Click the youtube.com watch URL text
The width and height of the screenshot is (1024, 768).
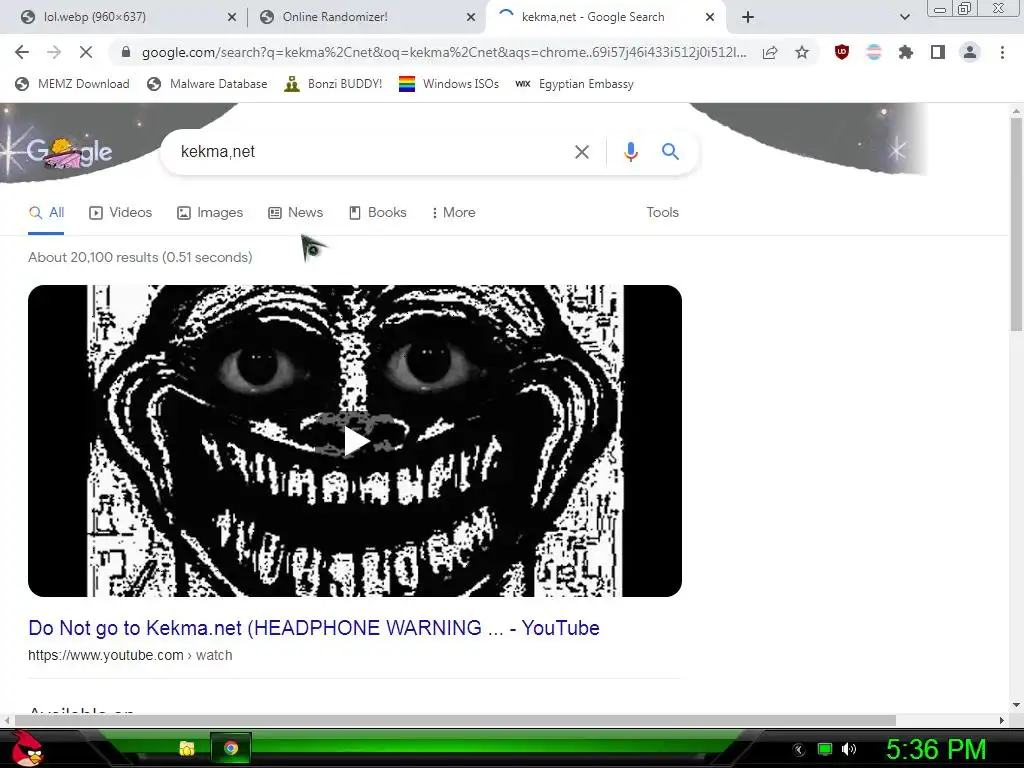coord(130,655)
